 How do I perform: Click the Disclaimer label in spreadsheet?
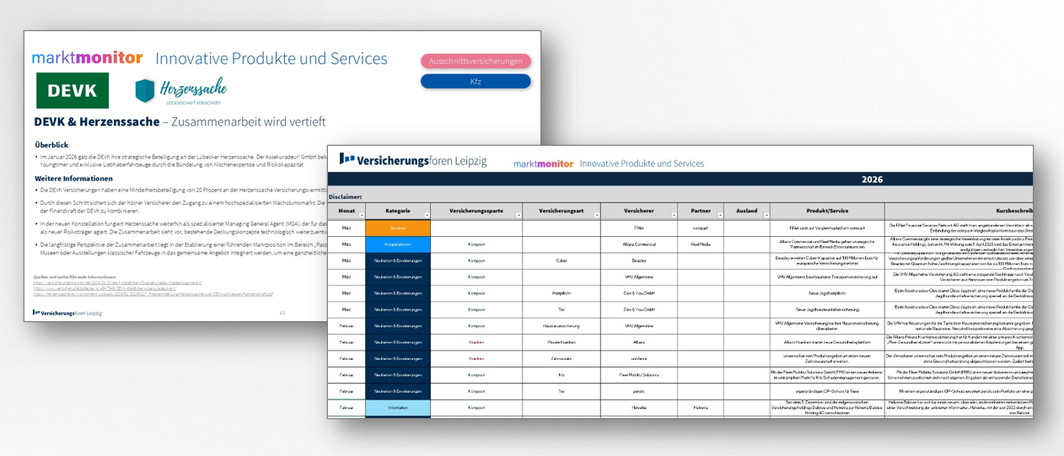[x=345, y=197]
